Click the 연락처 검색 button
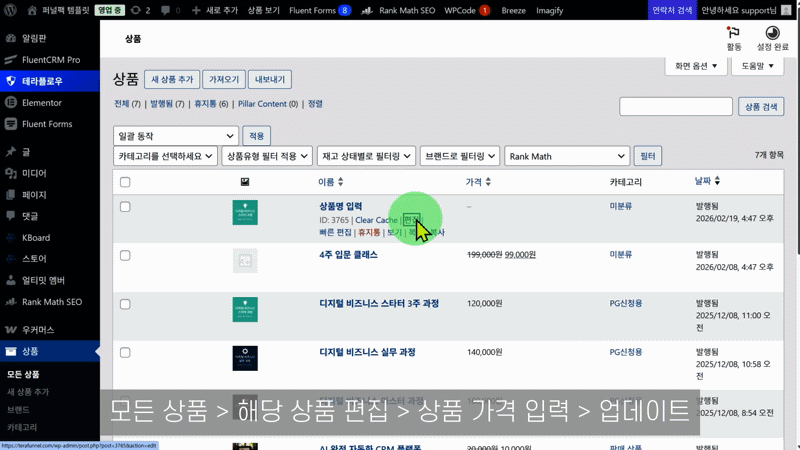 pyautogui.click(x=672, y=10)
